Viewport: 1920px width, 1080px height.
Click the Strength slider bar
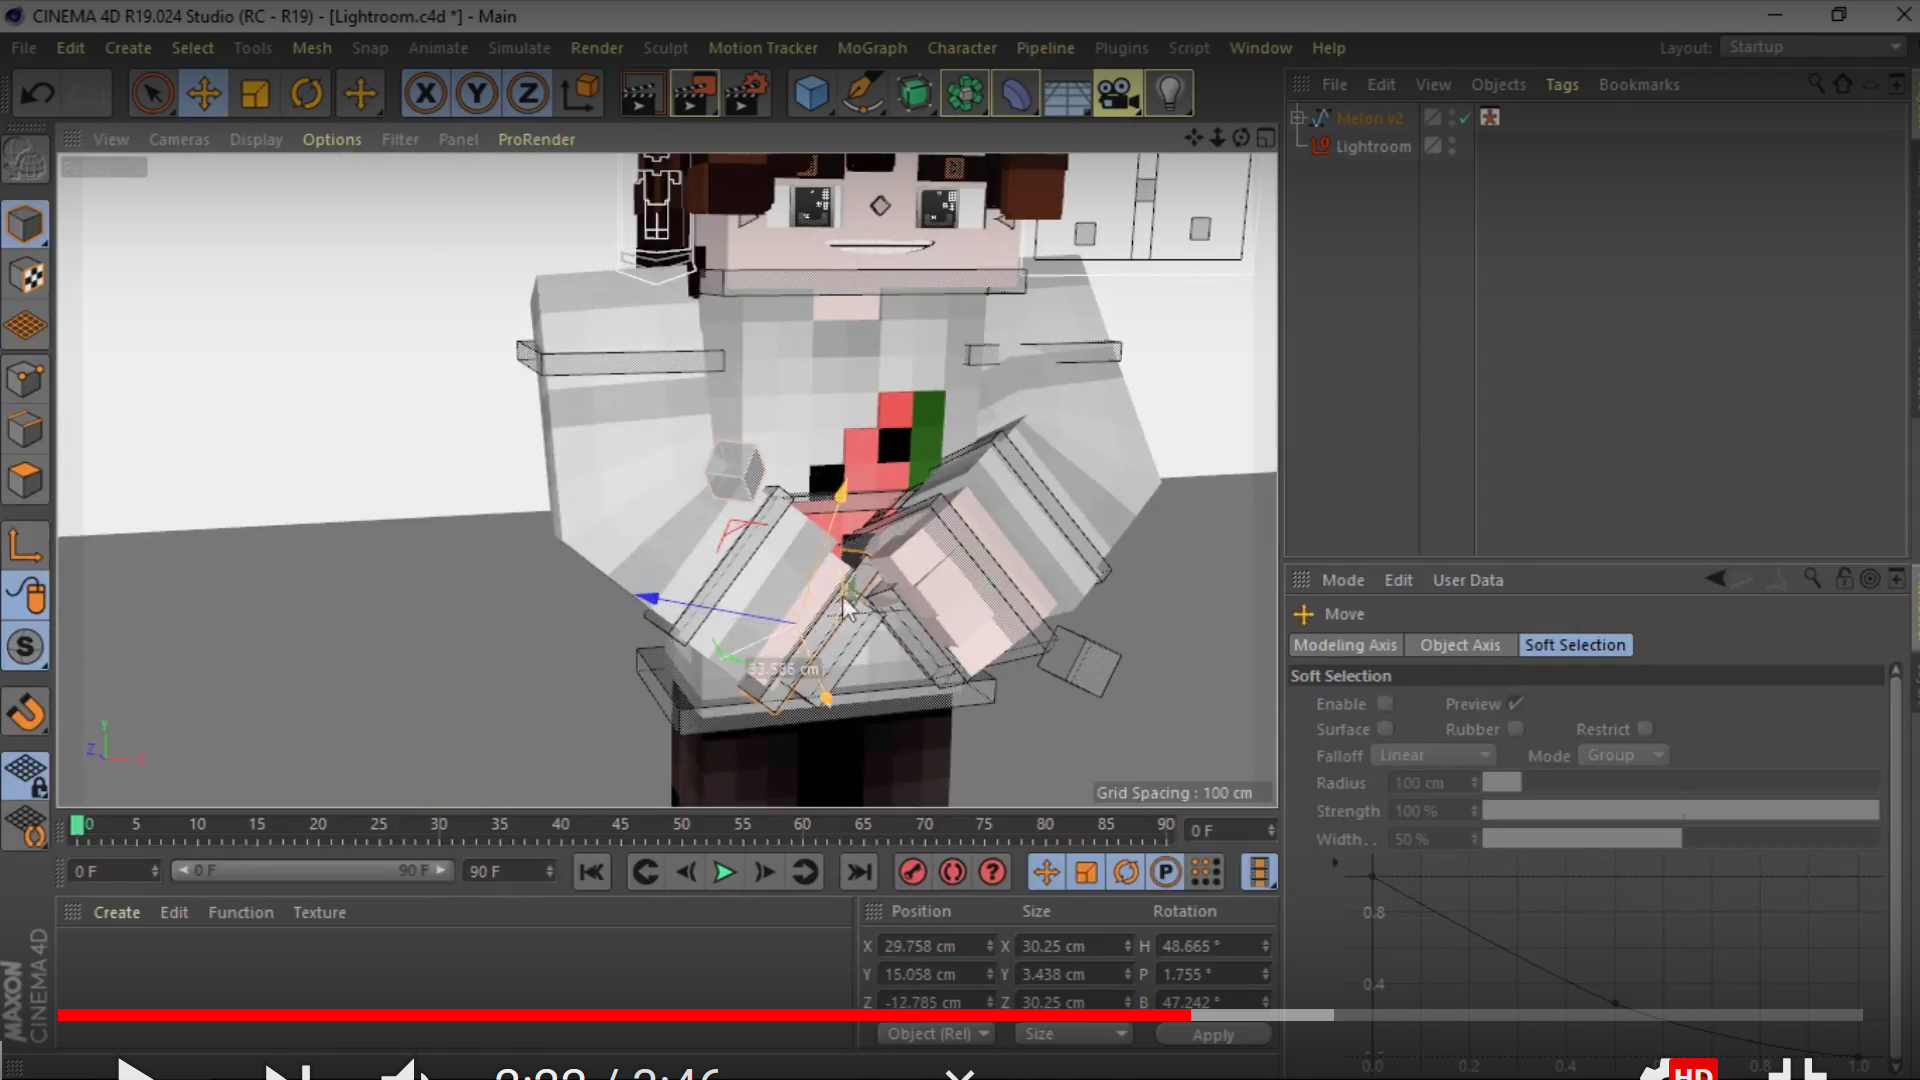pos(1680,811)
